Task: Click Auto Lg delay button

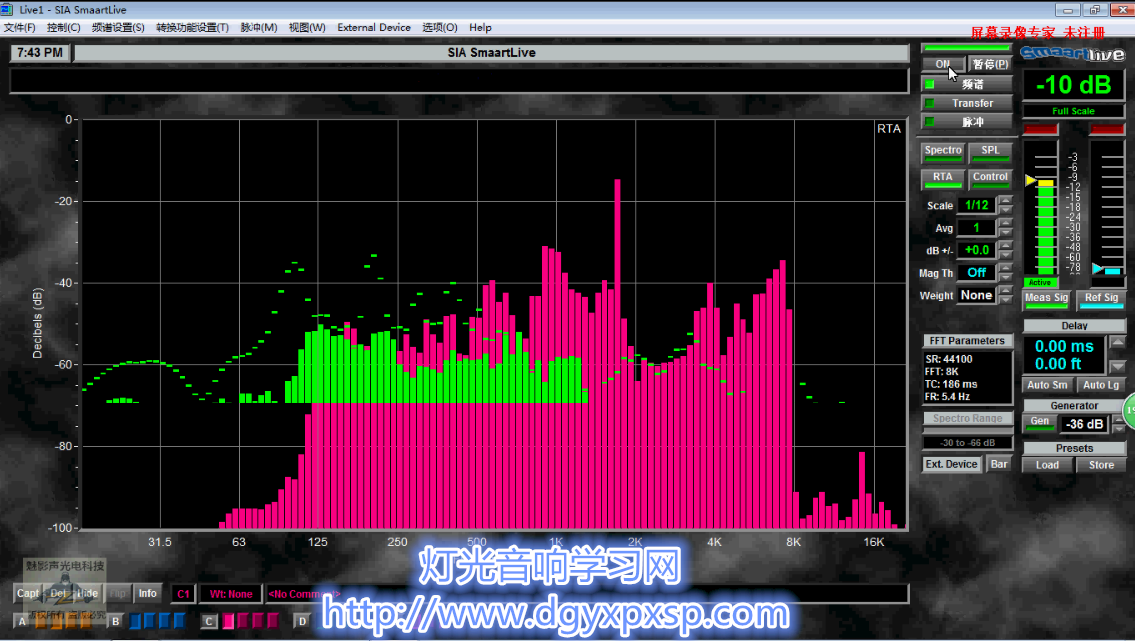Action: click(1101, 385)
